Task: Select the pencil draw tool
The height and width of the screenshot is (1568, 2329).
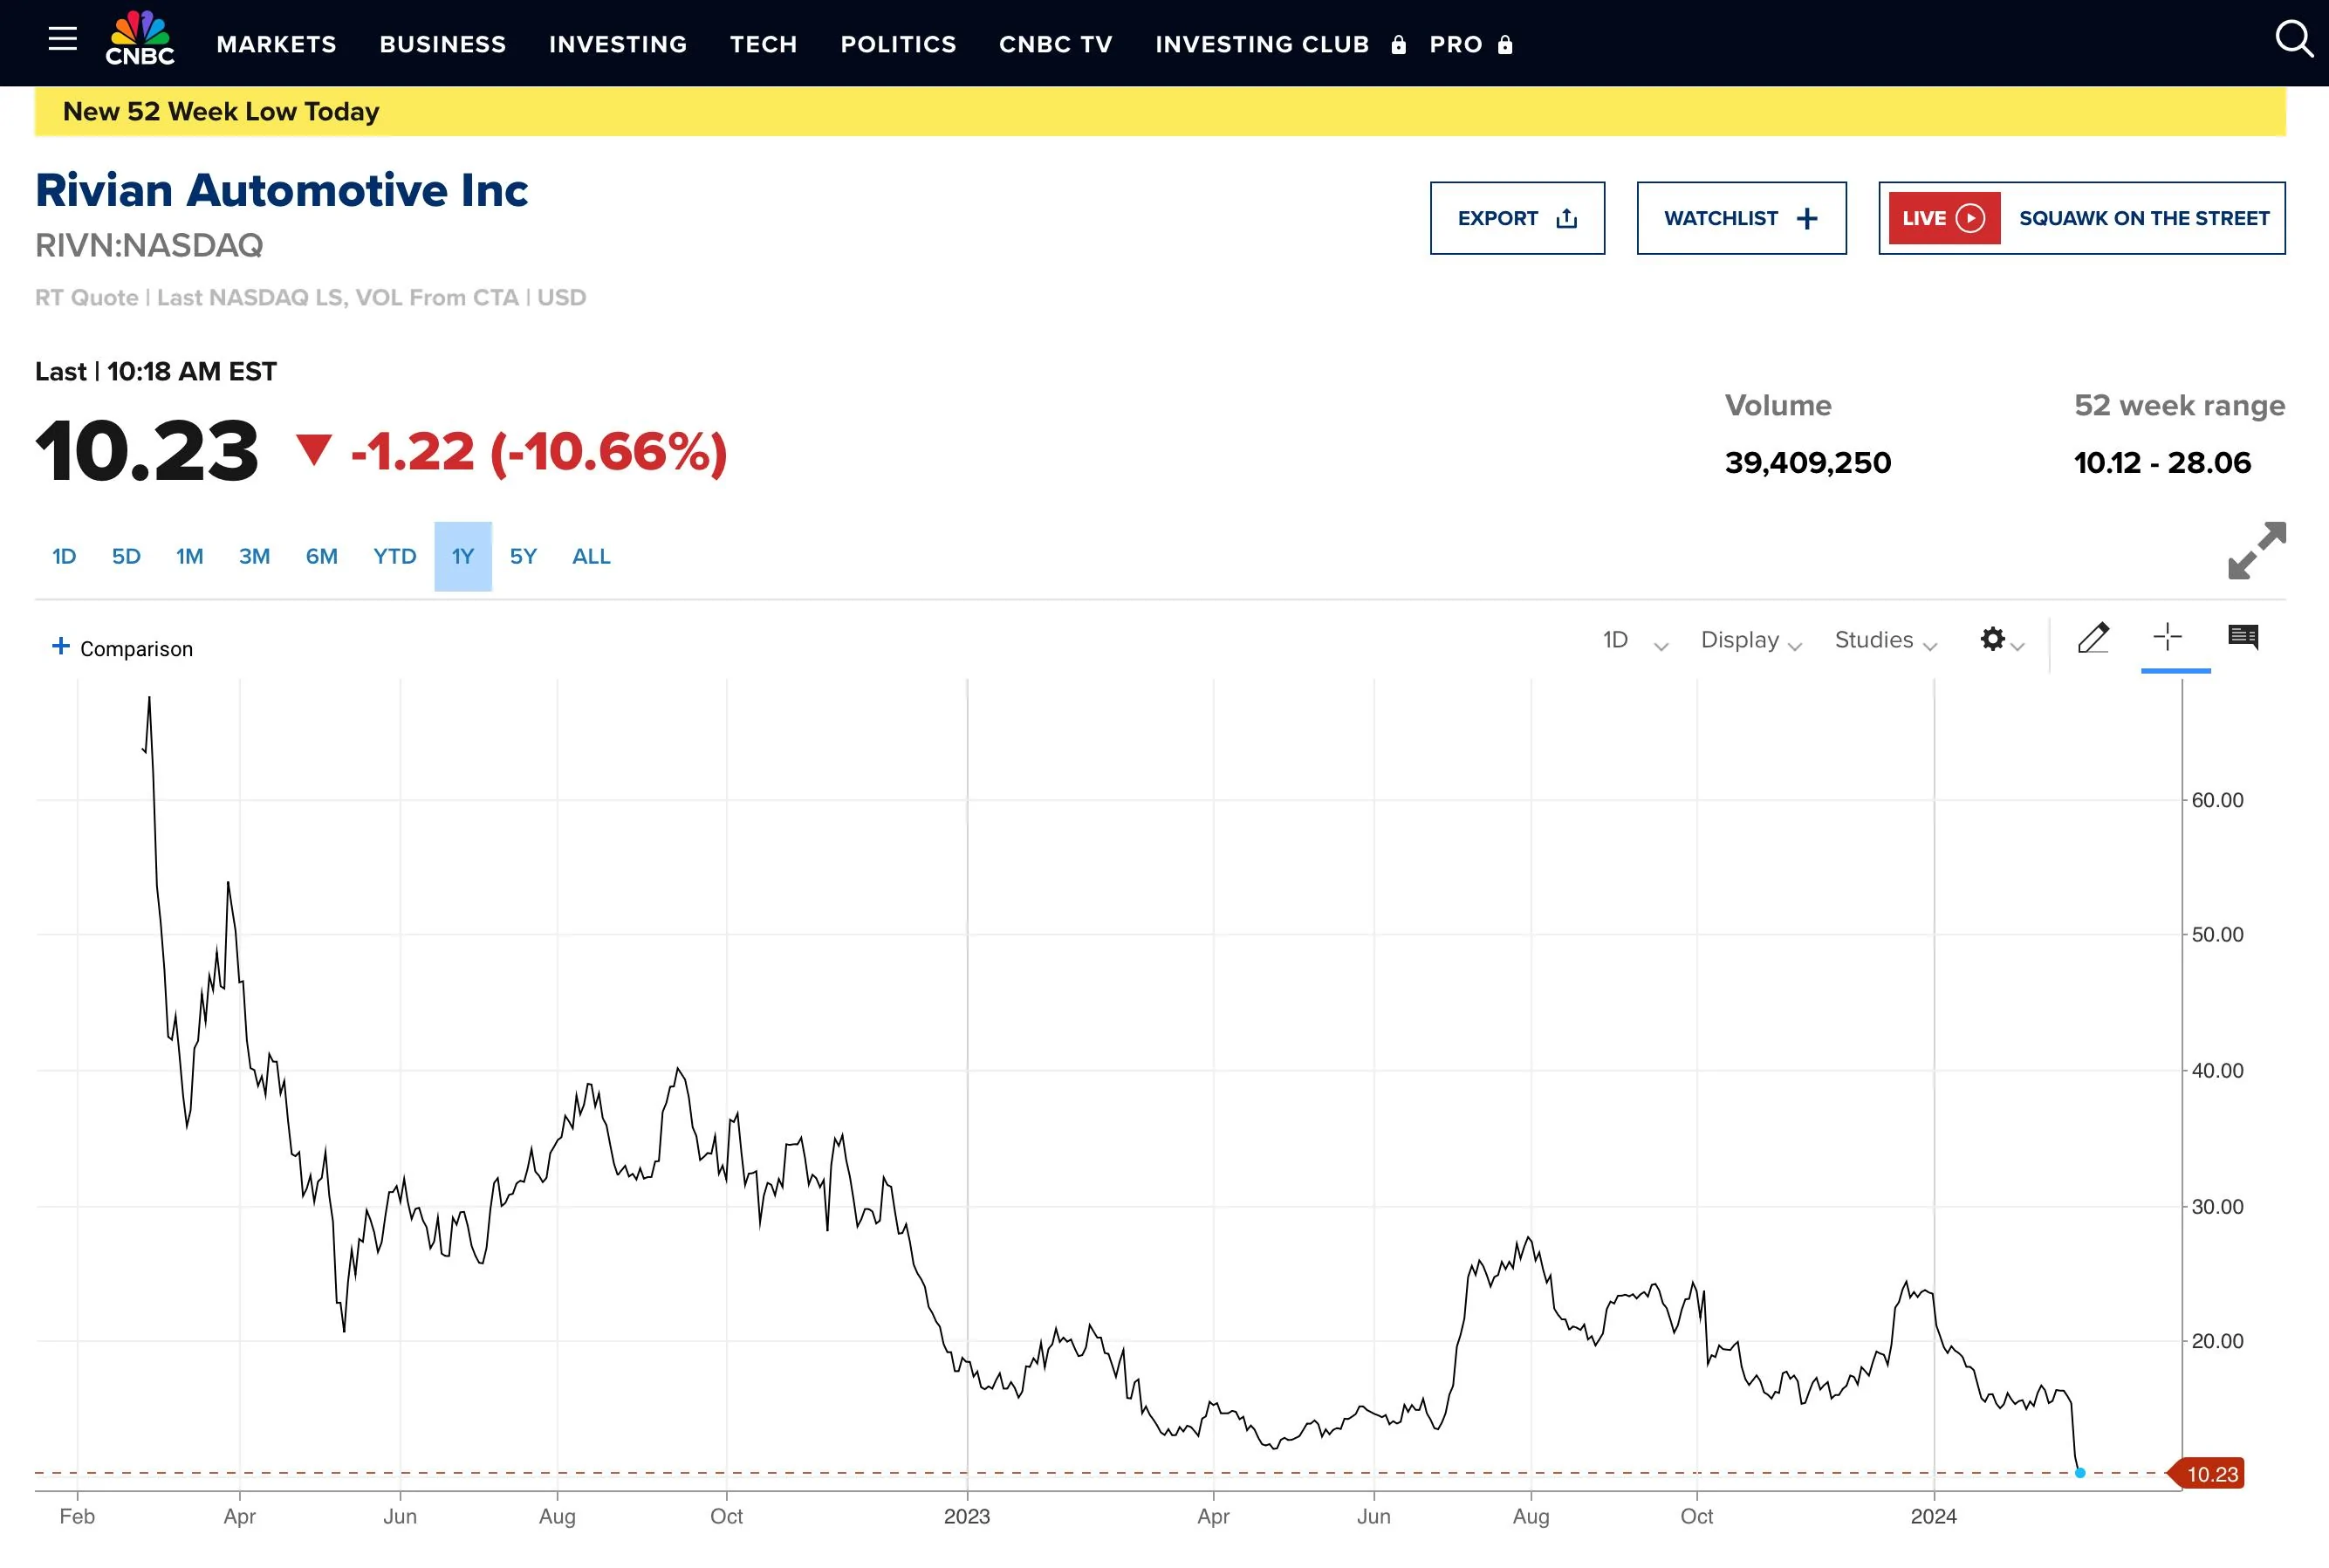Action: click(2093, 638)
